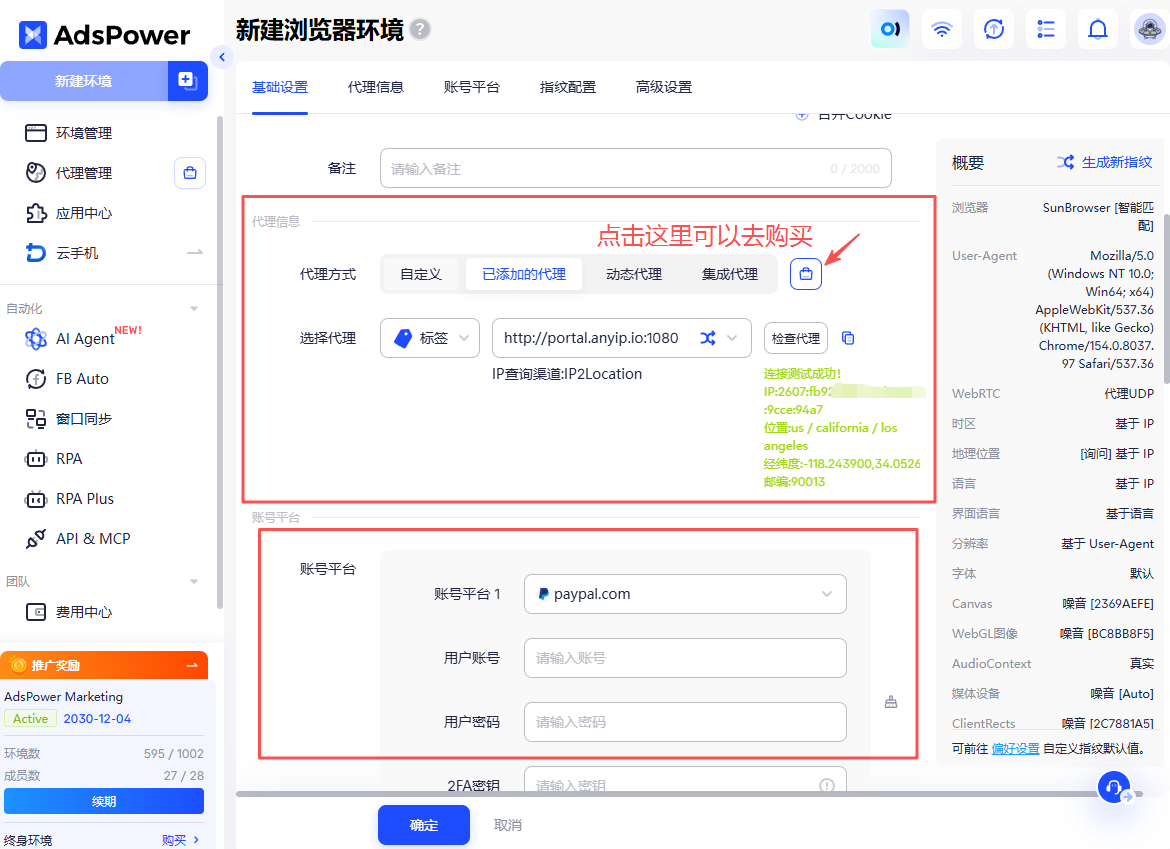Click the shuffle icon in proxy selector

pyautogui.click(x=707, y=338)
